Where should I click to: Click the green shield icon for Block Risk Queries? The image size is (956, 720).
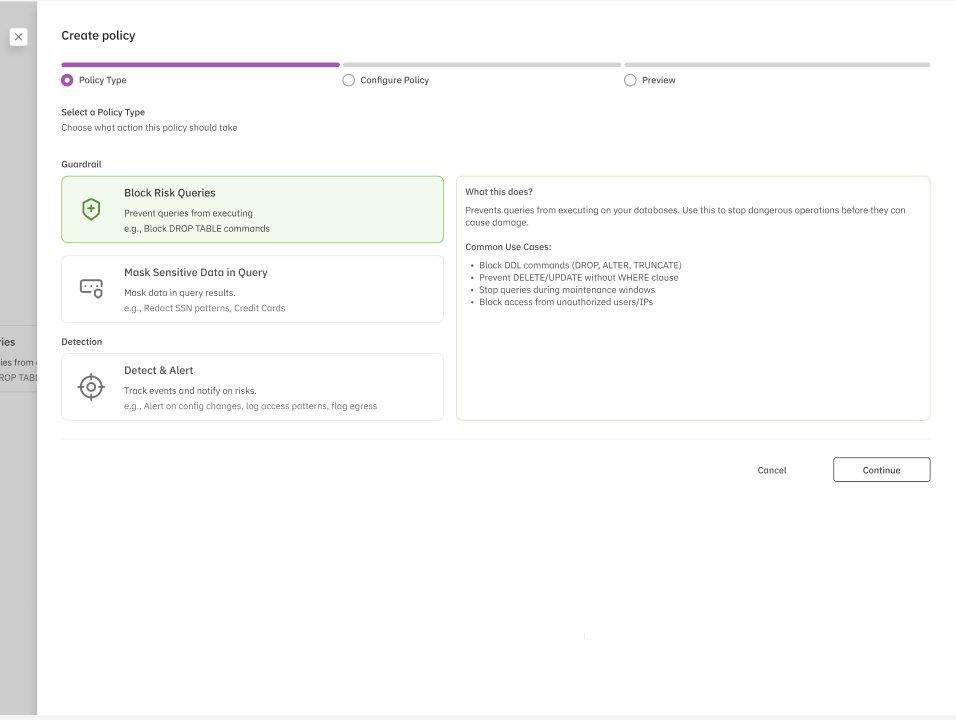(x=91, y=210)
